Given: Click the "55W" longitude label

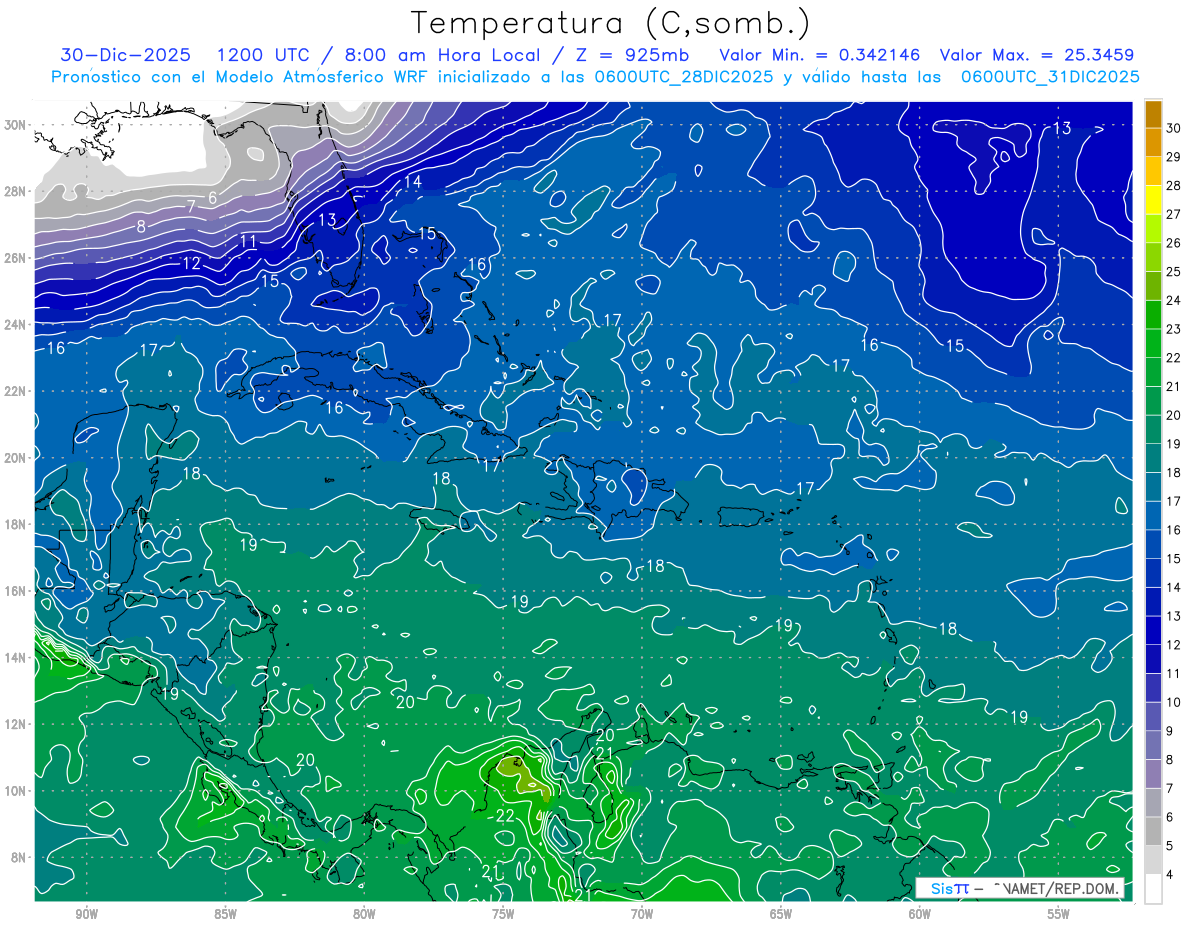Looking at the screenshot, I should point(1059,914).
